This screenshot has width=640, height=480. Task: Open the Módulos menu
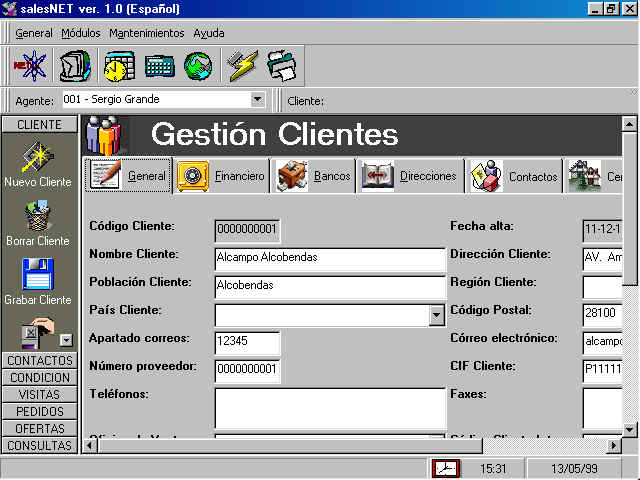[81, 33]
